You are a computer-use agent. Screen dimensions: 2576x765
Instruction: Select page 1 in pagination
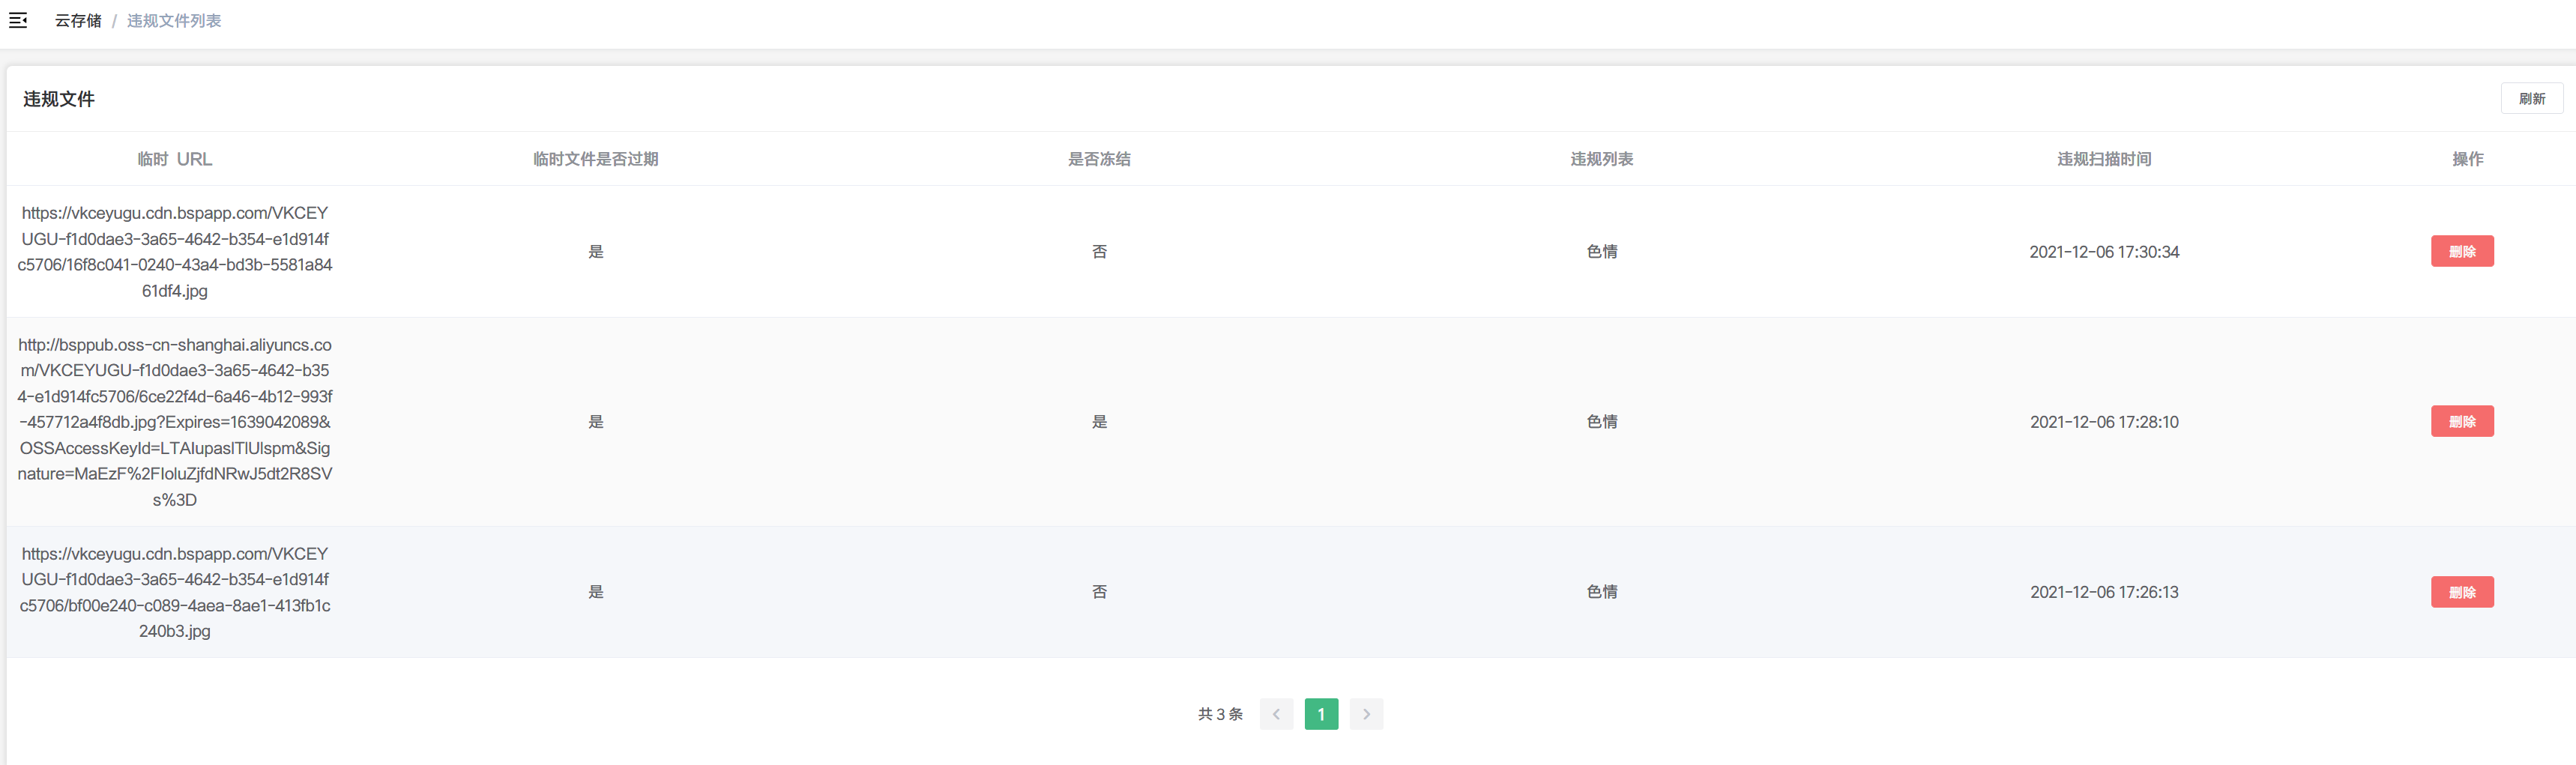1321,714
